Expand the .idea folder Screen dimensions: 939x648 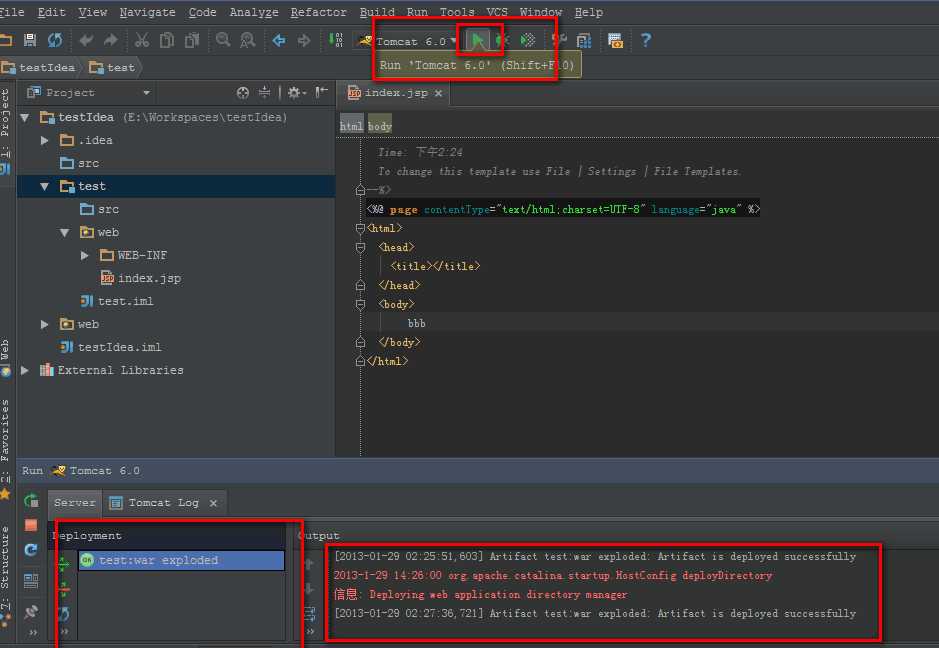click(45, 140)
